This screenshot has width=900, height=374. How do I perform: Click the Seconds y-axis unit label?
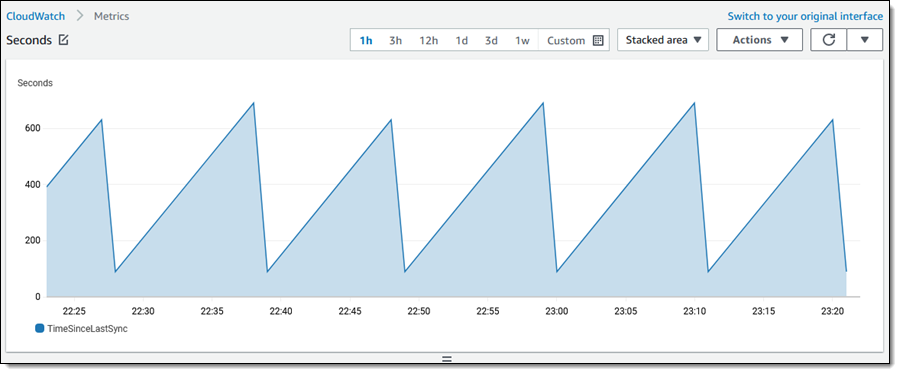pyautogui.click(x=35, y=83)
